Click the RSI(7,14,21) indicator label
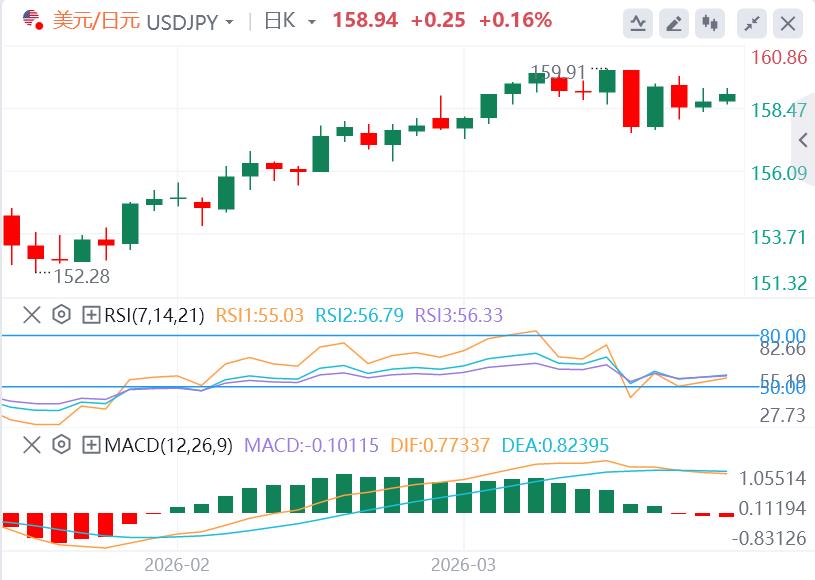815x580 pixels. coord(154,315)
